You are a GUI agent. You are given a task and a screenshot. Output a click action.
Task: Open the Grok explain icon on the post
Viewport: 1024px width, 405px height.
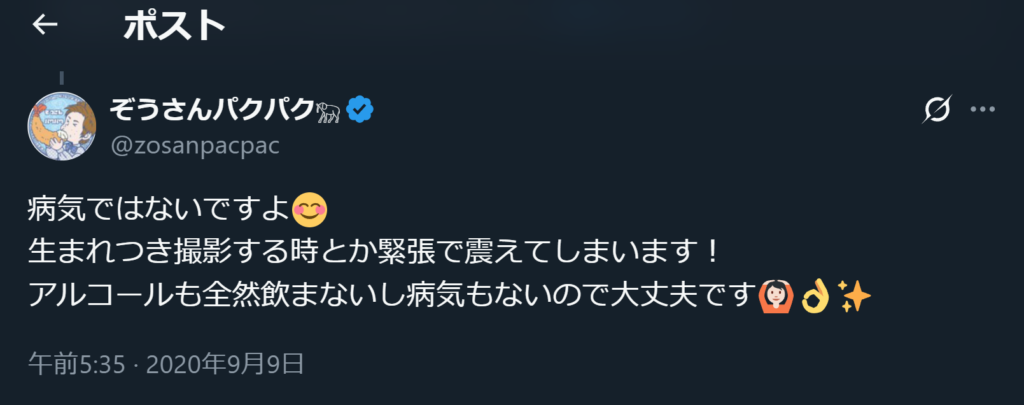[937, 110]
